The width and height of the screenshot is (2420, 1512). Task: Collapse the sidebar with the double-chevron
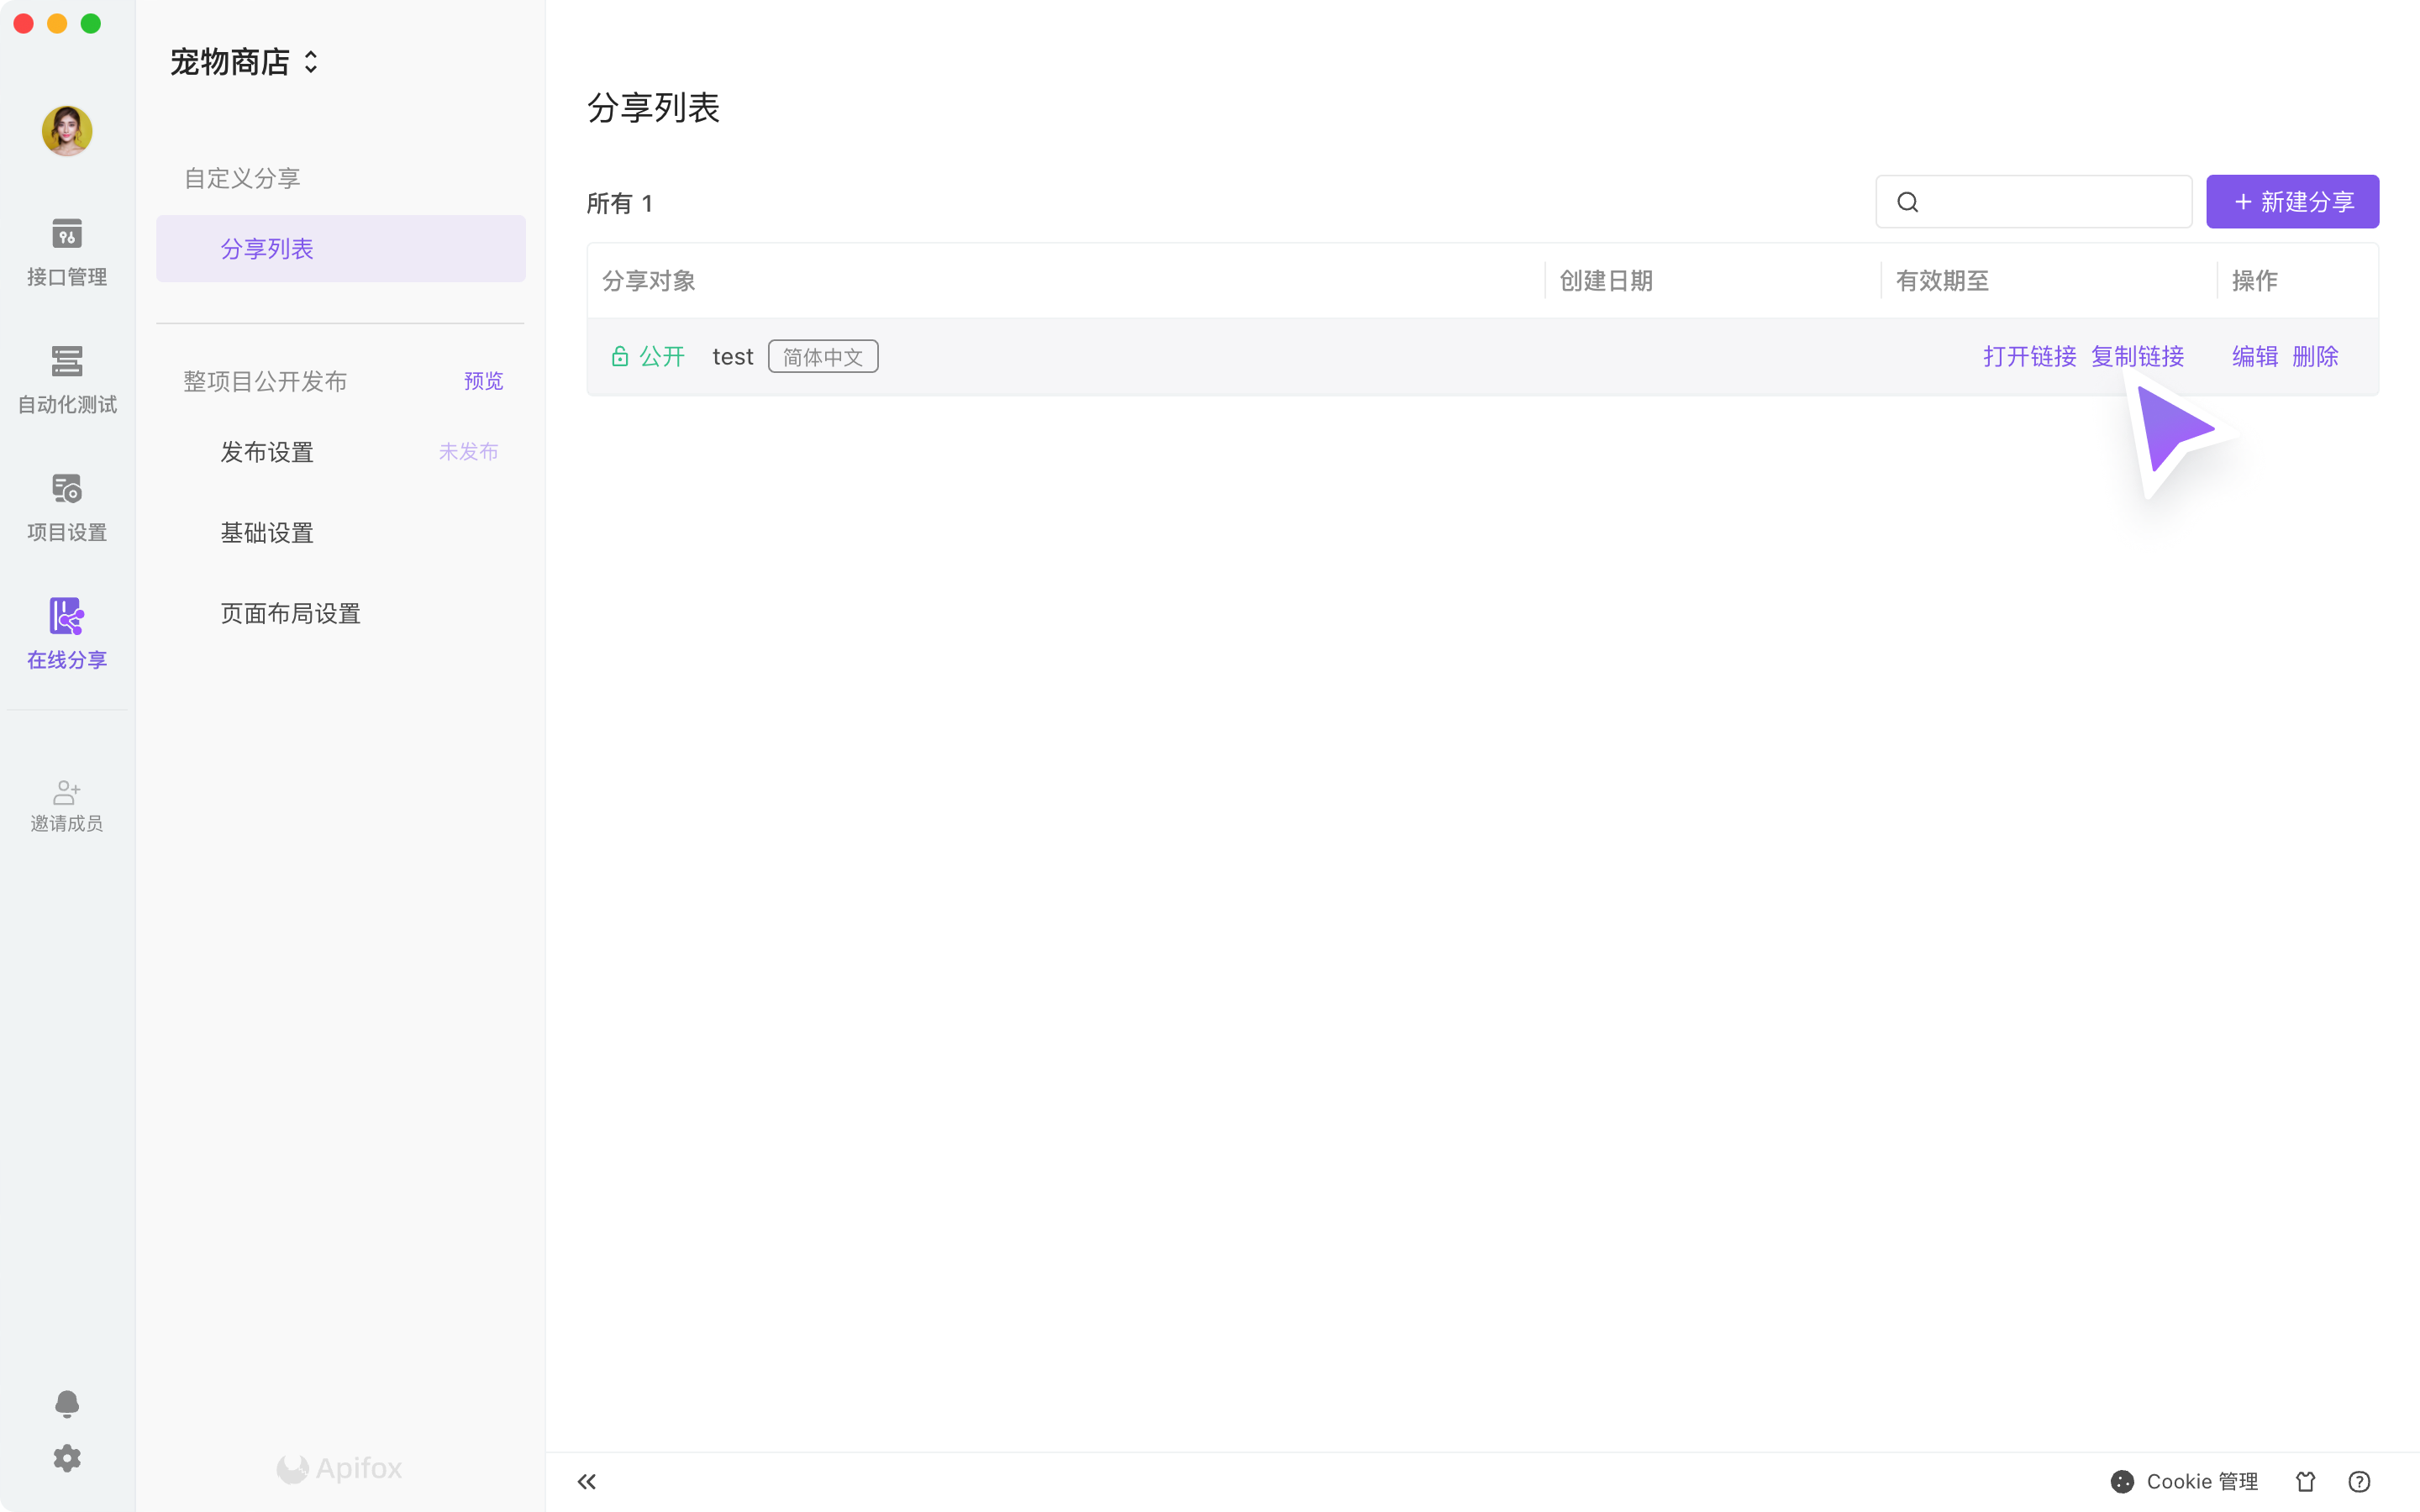pos(587,1481)
